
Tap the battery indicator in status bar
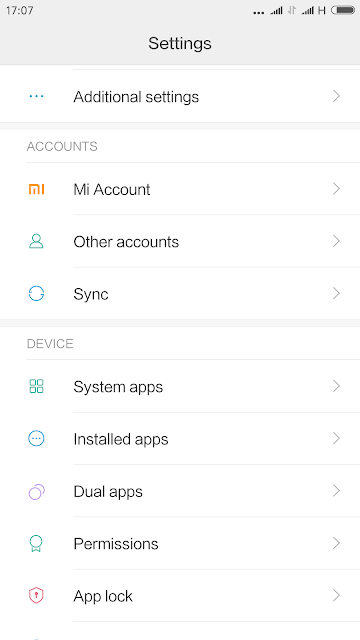pos(343,10)
